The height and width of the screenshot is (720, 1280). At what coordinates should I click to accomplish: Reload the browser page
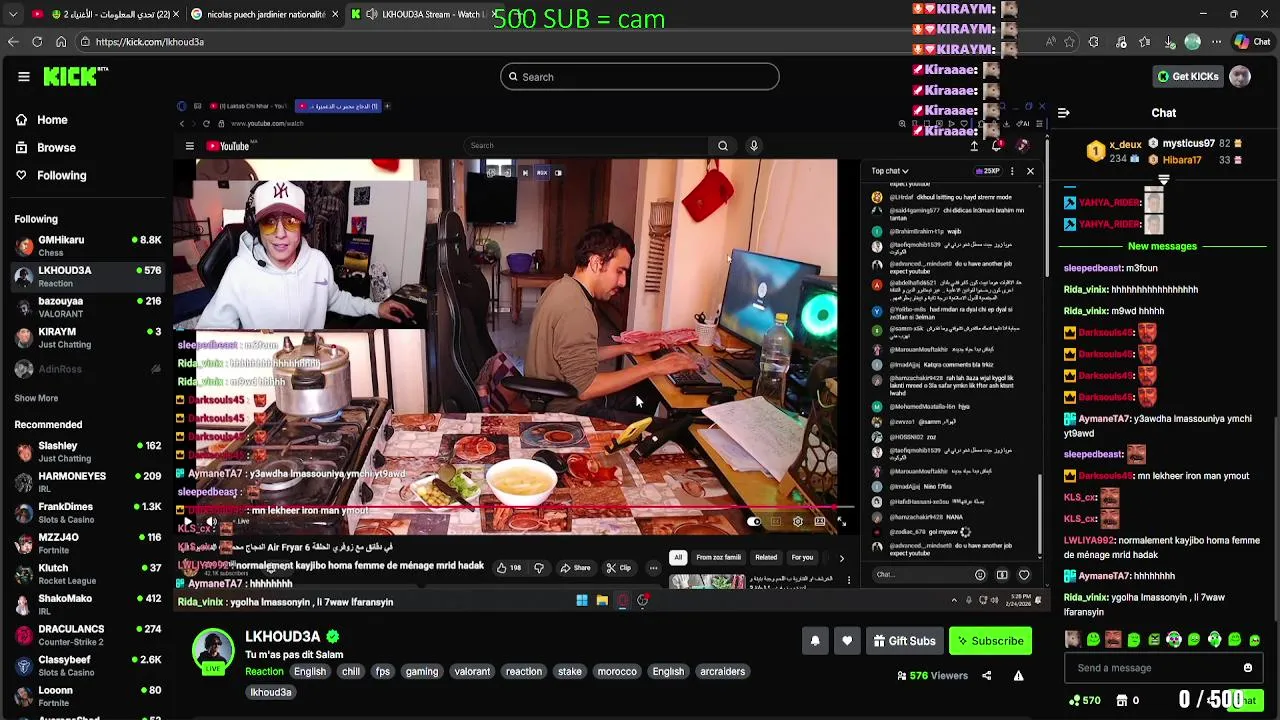tap(37, 42)
